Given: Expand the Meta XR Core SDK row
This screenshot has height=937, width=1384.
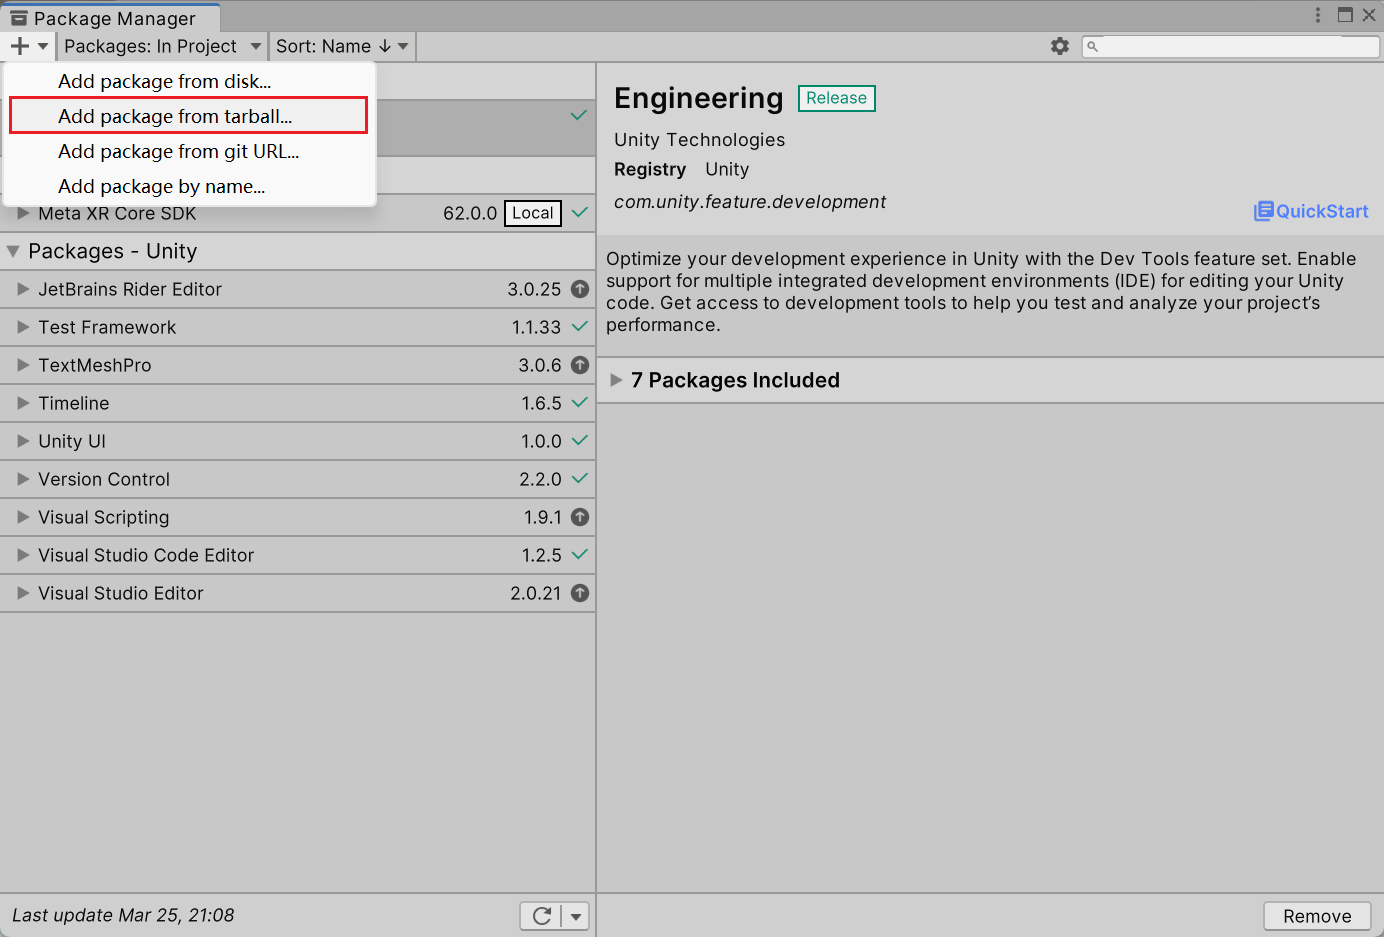Looking at the screenshot, I should coord(23,213).
